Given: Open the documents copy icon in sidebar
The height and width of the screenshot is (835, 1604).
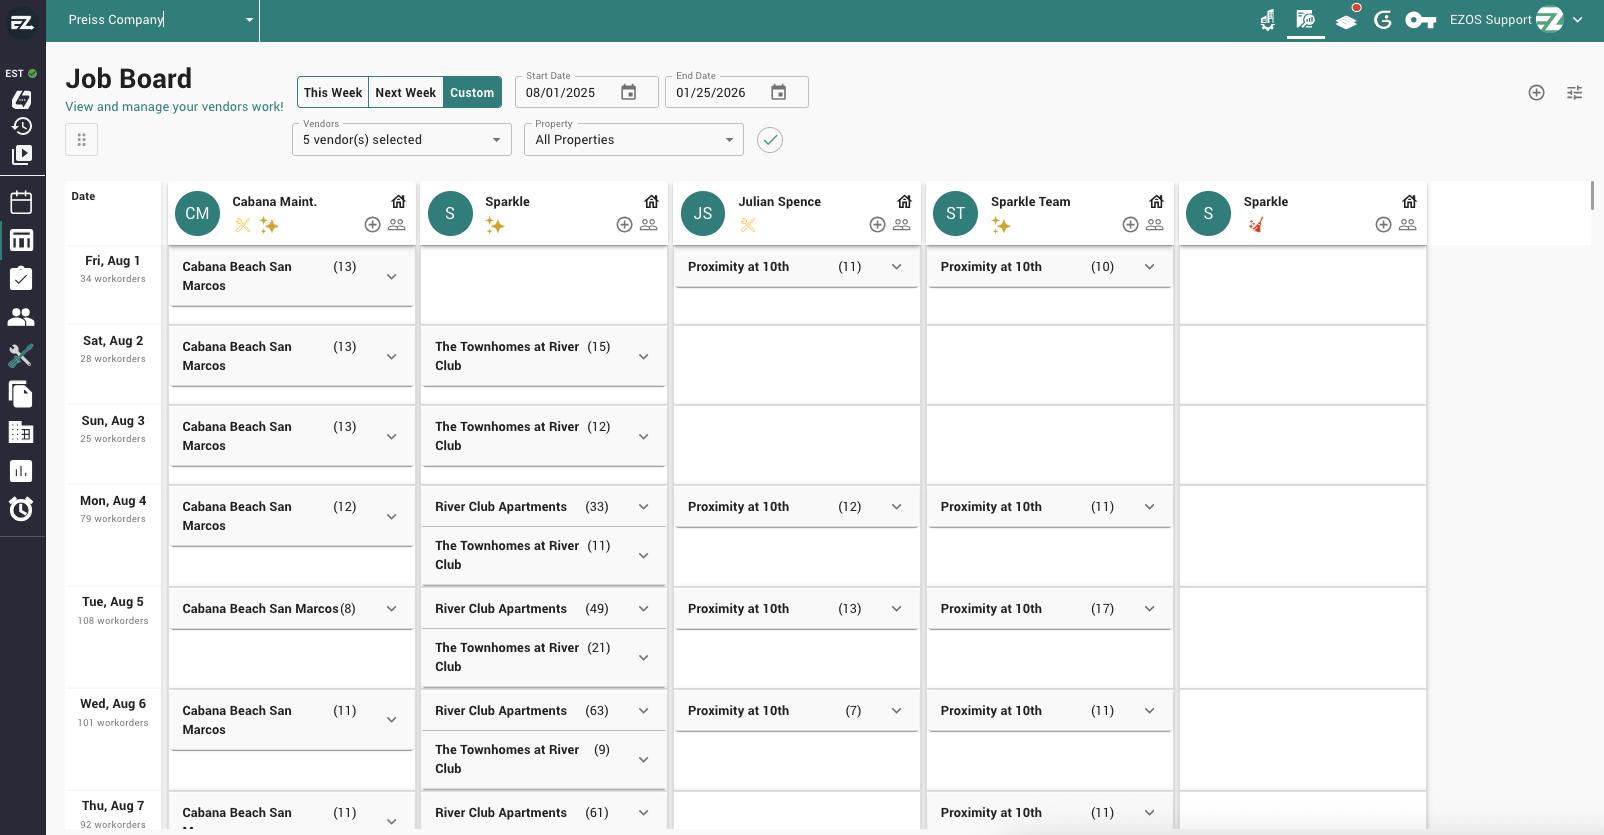Looking at the screenshot, I should [x=21, y=394].
